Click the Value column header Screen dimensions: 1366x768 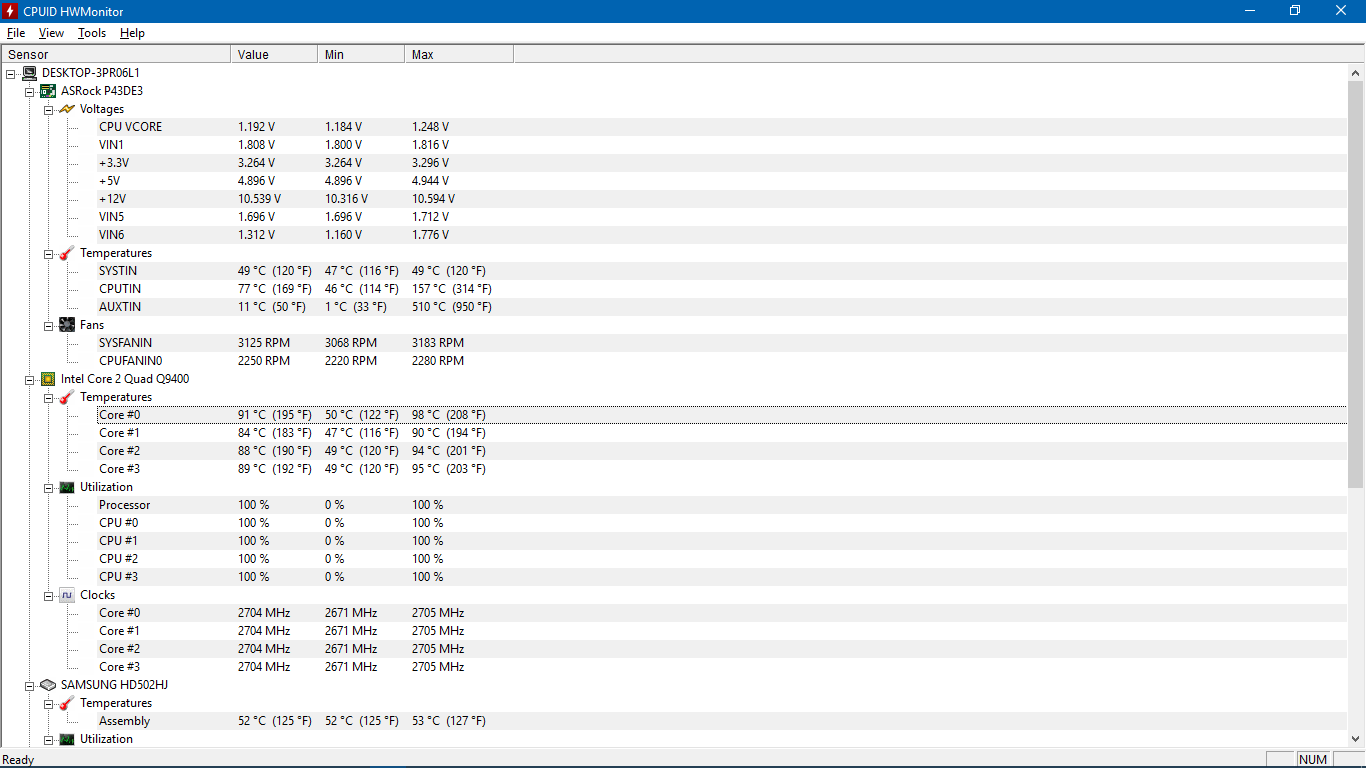274,54
